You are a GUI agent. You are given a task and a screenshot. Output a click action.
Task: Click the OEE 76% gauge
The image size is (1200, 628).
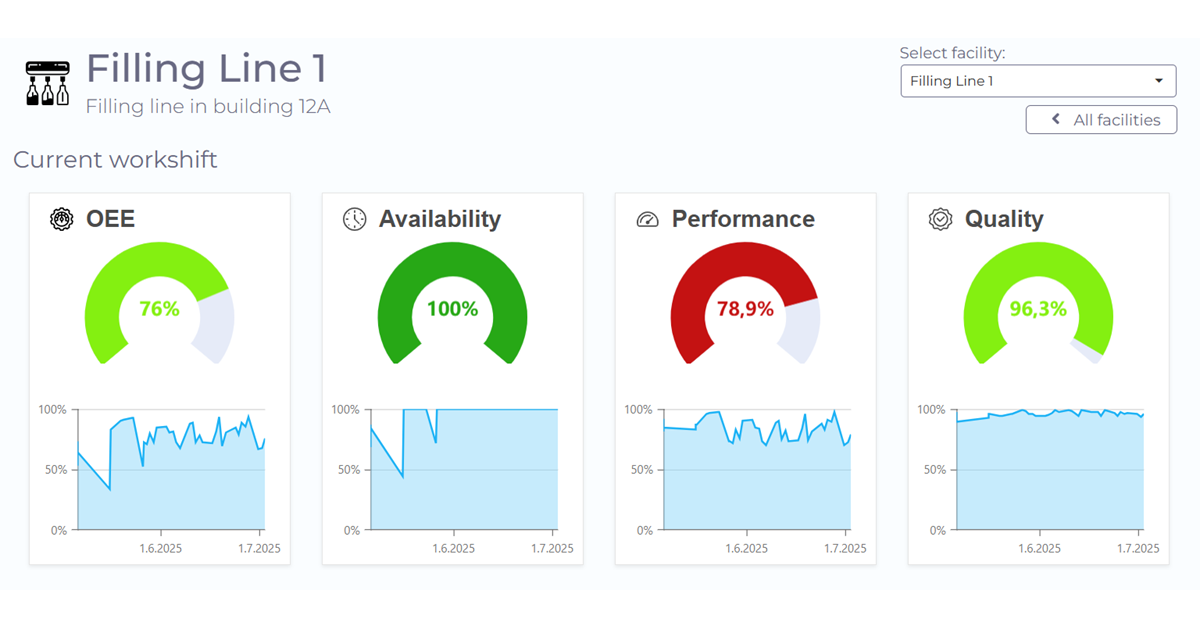click(159, 309)
